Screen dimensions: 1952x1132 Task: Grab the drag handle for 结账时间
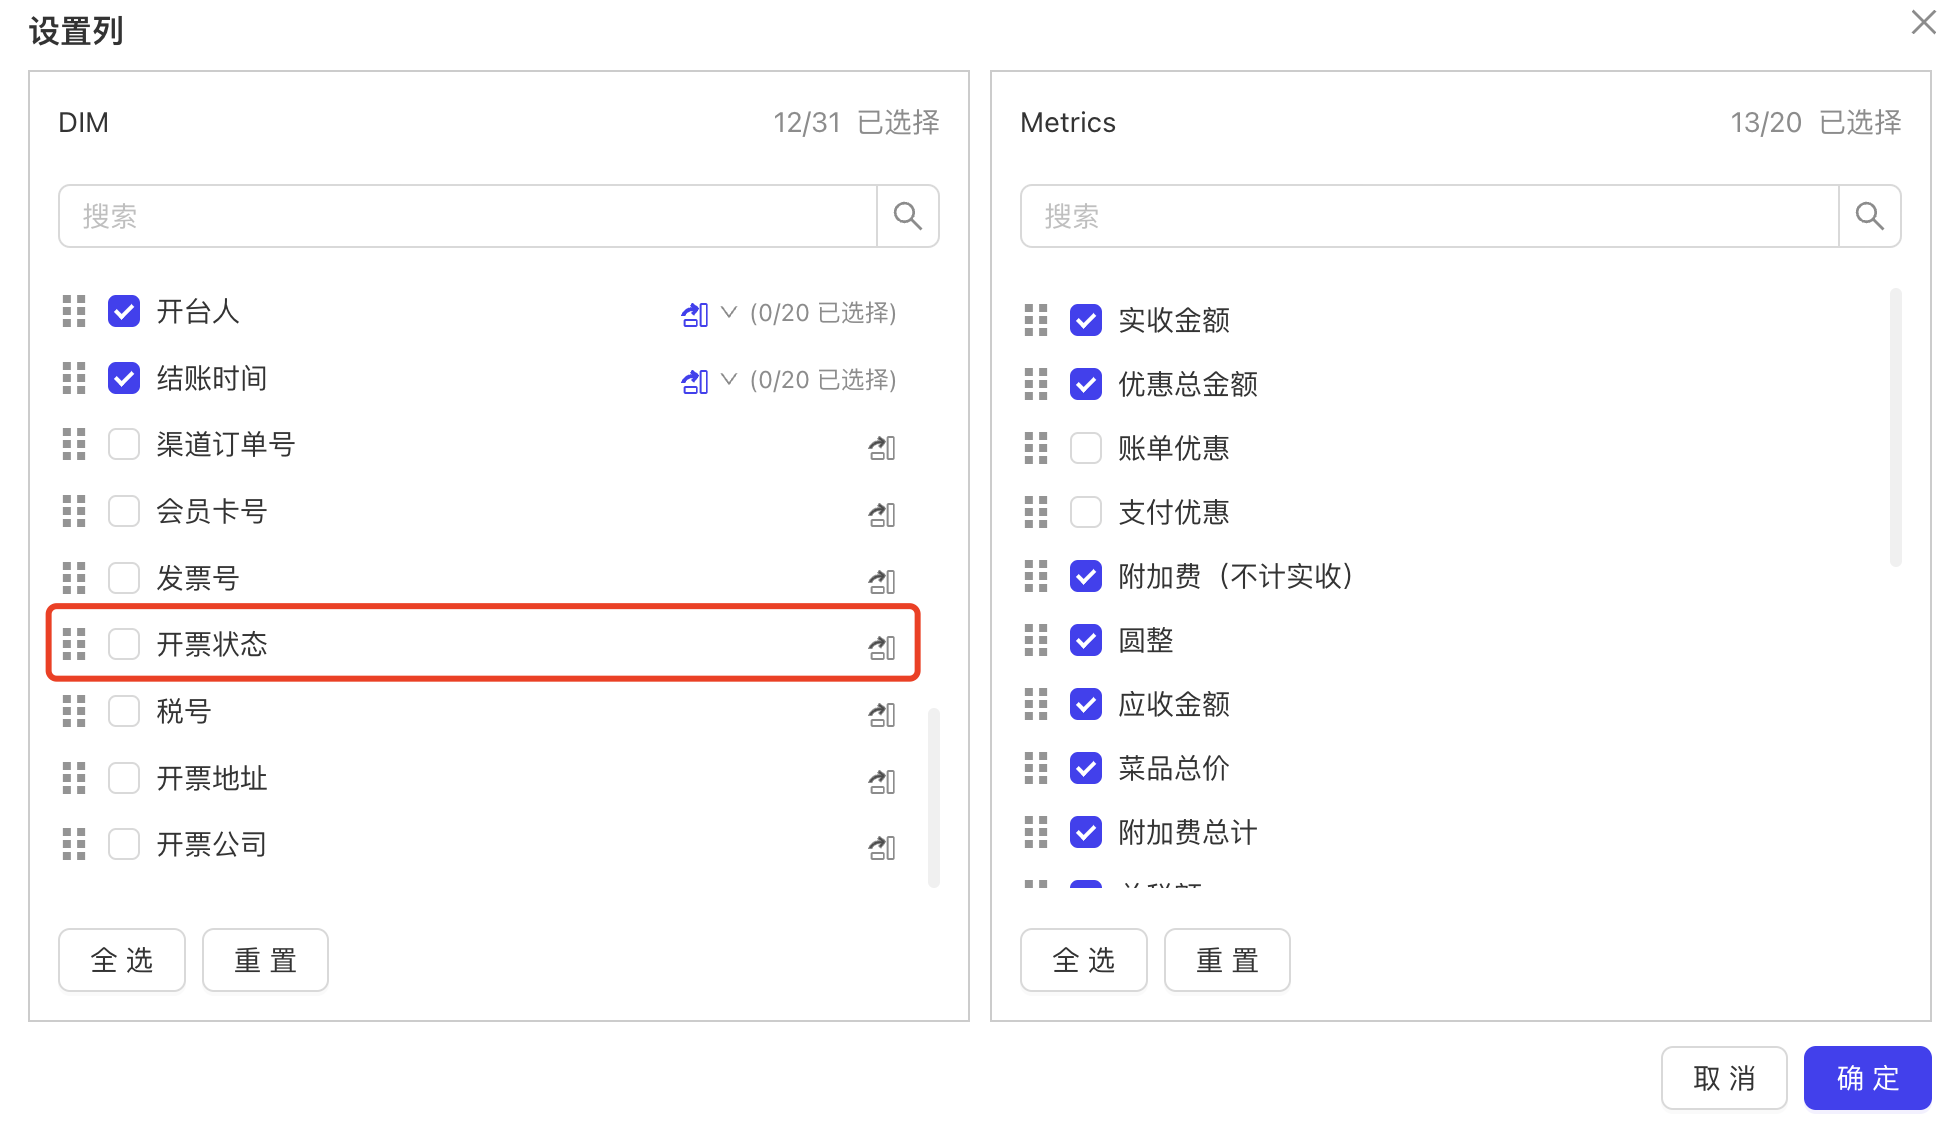click(x=74, y=378)
